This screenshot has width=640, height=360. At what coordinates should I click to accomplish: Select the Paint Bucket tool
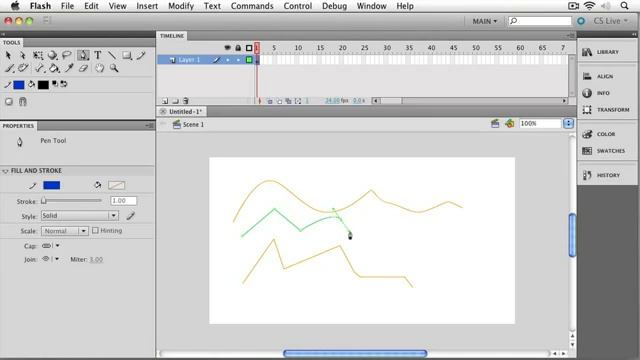click(54, 68)
